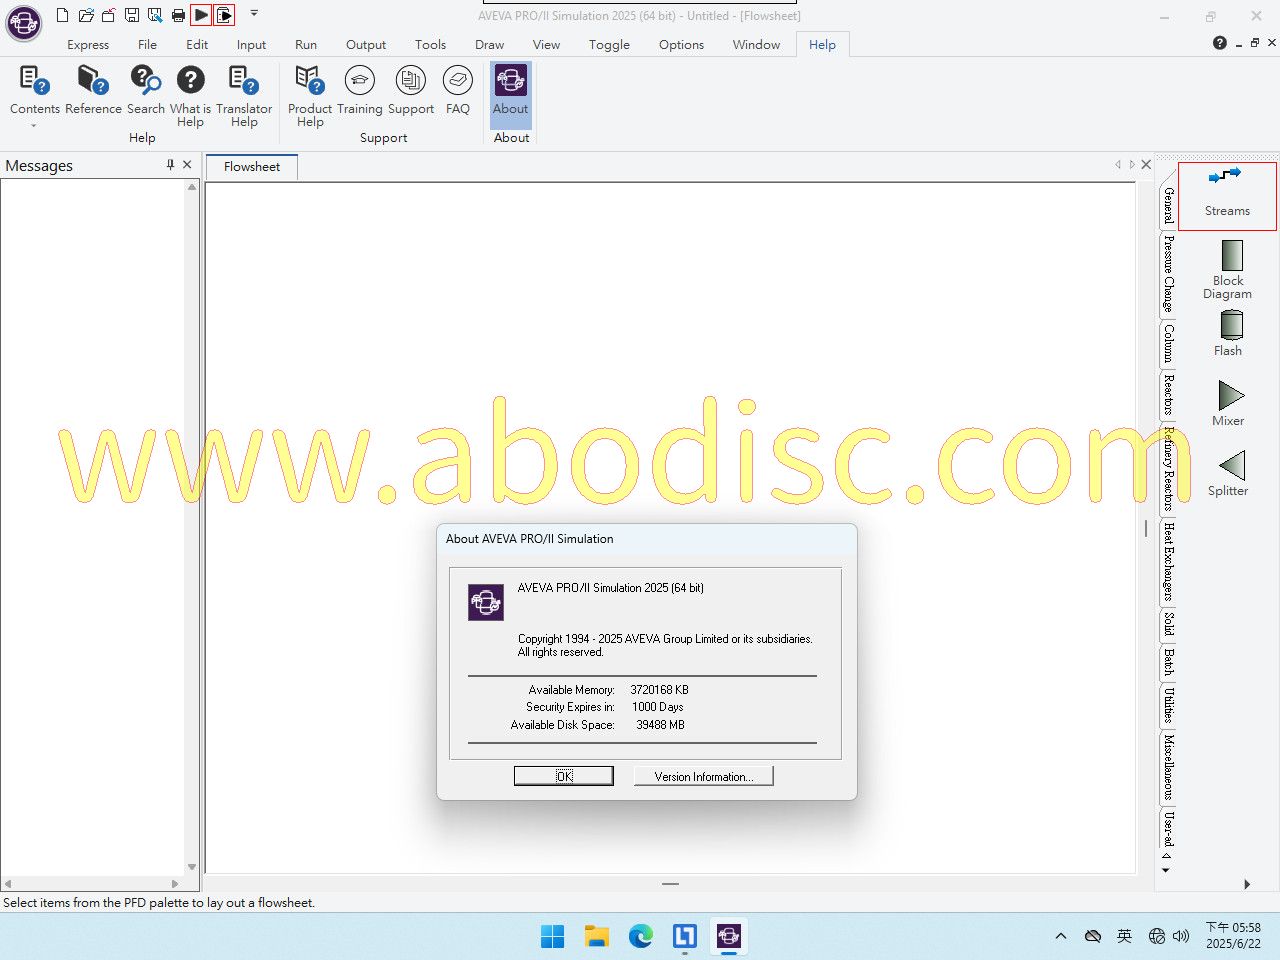Open File Explorer from the taskbar
This screenshot has width=1280, height=960.
coord(597,936)
